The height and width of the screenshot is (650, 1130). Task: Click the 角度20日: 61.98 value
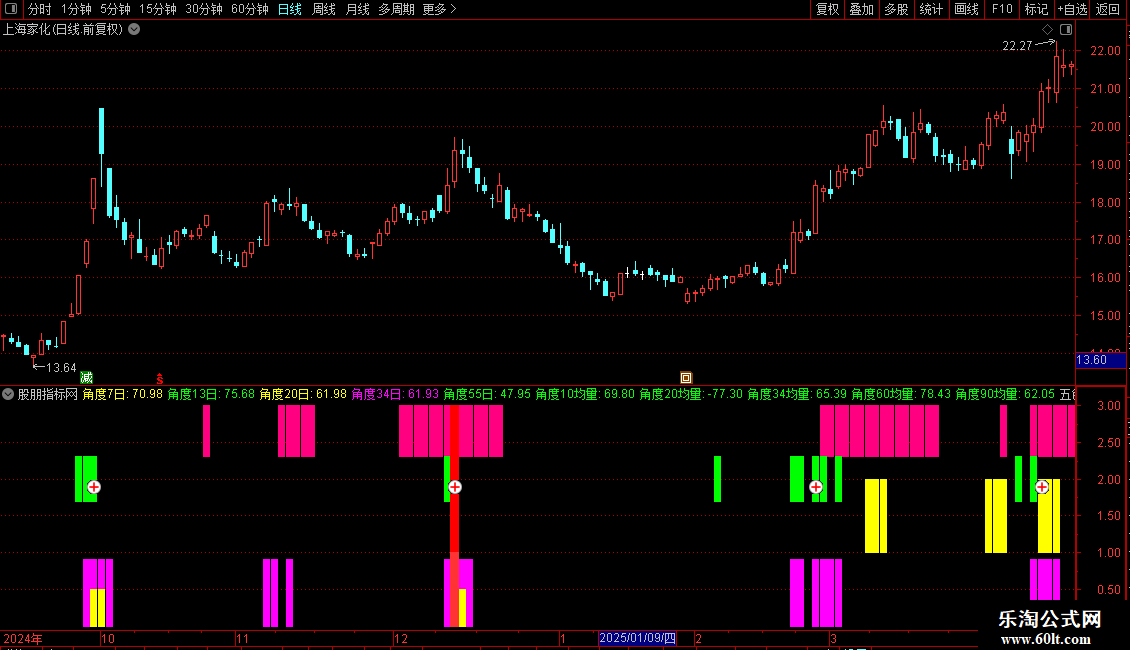[303, 394]
